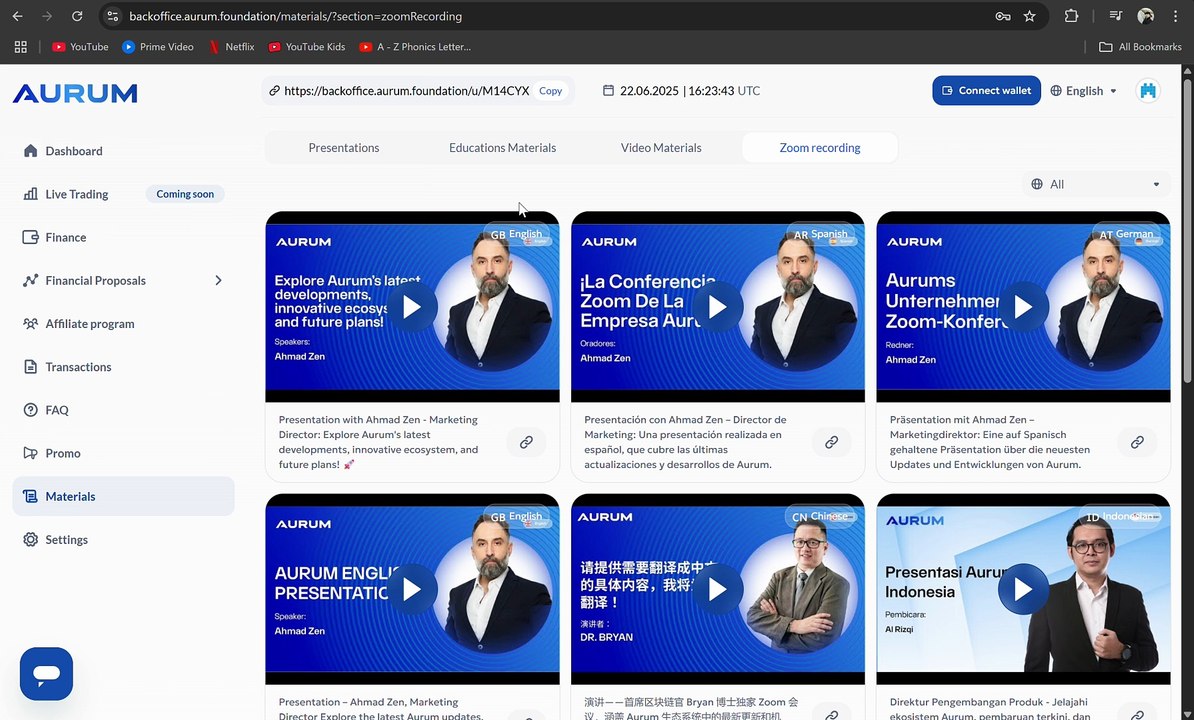Open site info icon in address bar
The height and width of the screenshot is (720, 1194).
tap(112, 16)
